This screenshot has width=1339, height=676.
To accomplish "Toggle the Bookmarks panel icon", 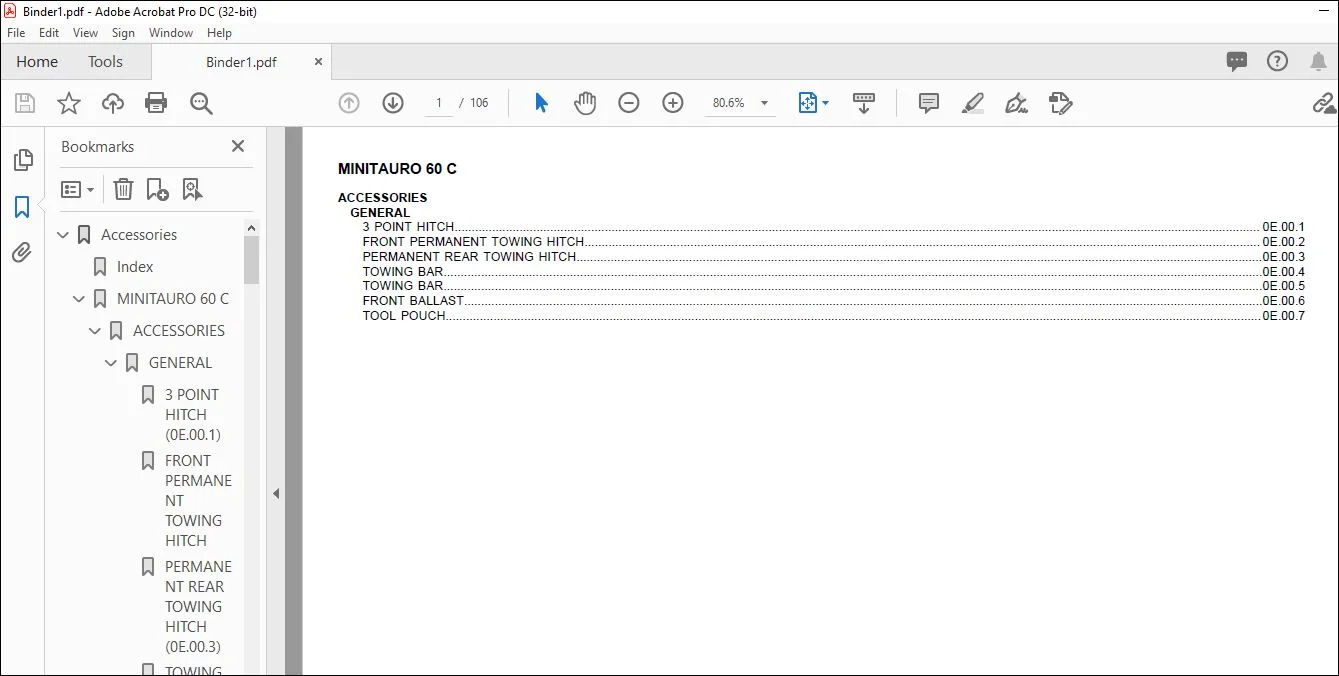I will pos(22,207).
